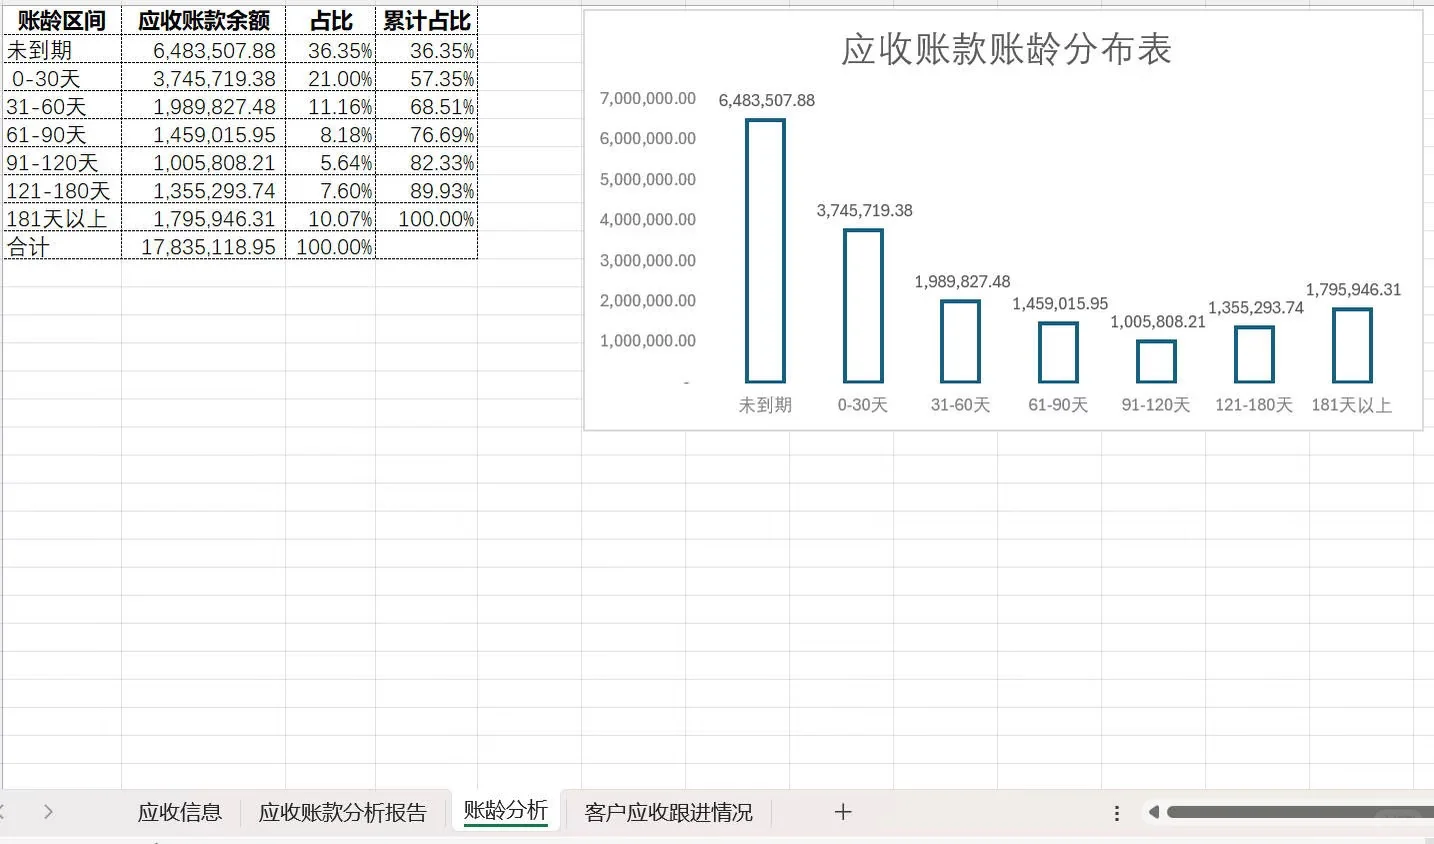The width and height of the screenshot is (1434, 844).
Task: Select table cell 1,459,015.95
Action: click(204, 134)
